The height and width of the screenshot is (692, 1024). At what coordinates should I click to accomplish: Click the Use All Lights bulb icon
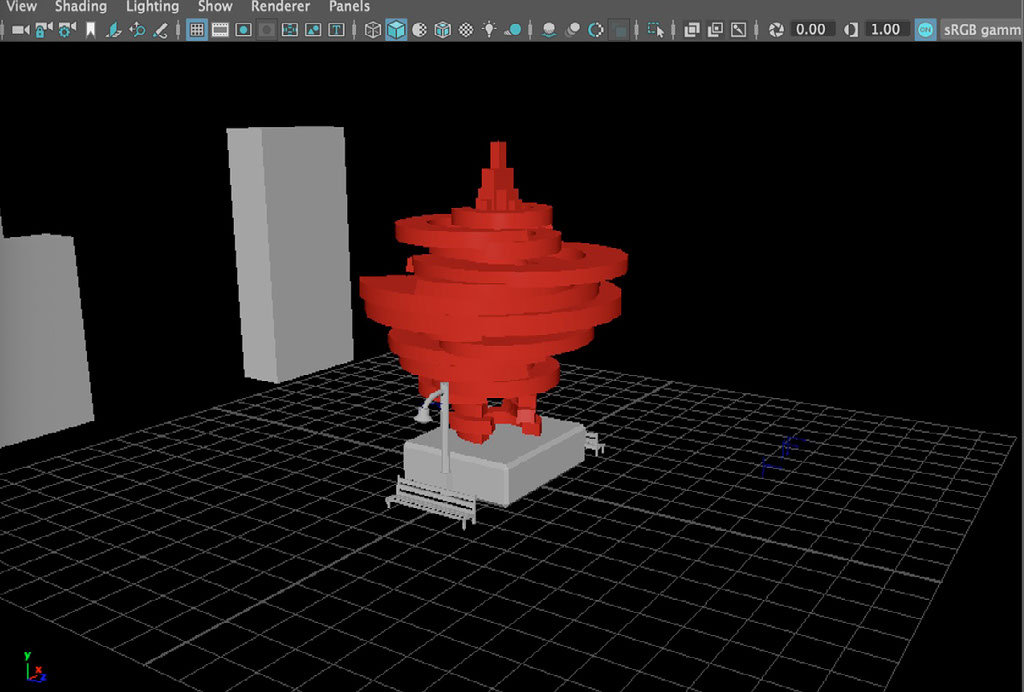489,30
